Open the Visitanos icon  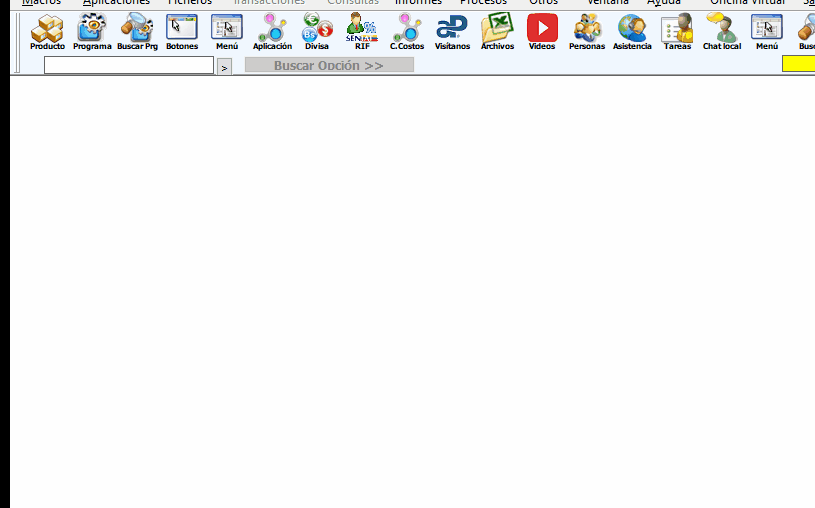452,32
